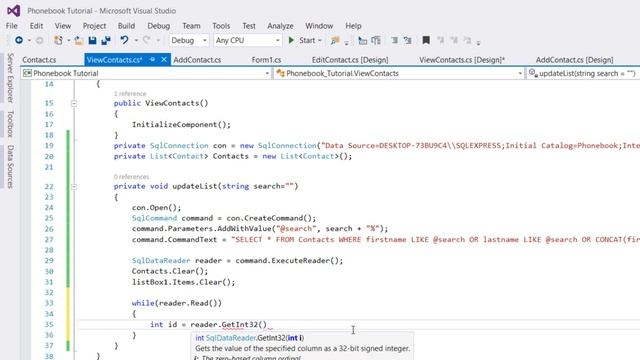Click the Navigate Backward toolbar icon

(19, 40)
